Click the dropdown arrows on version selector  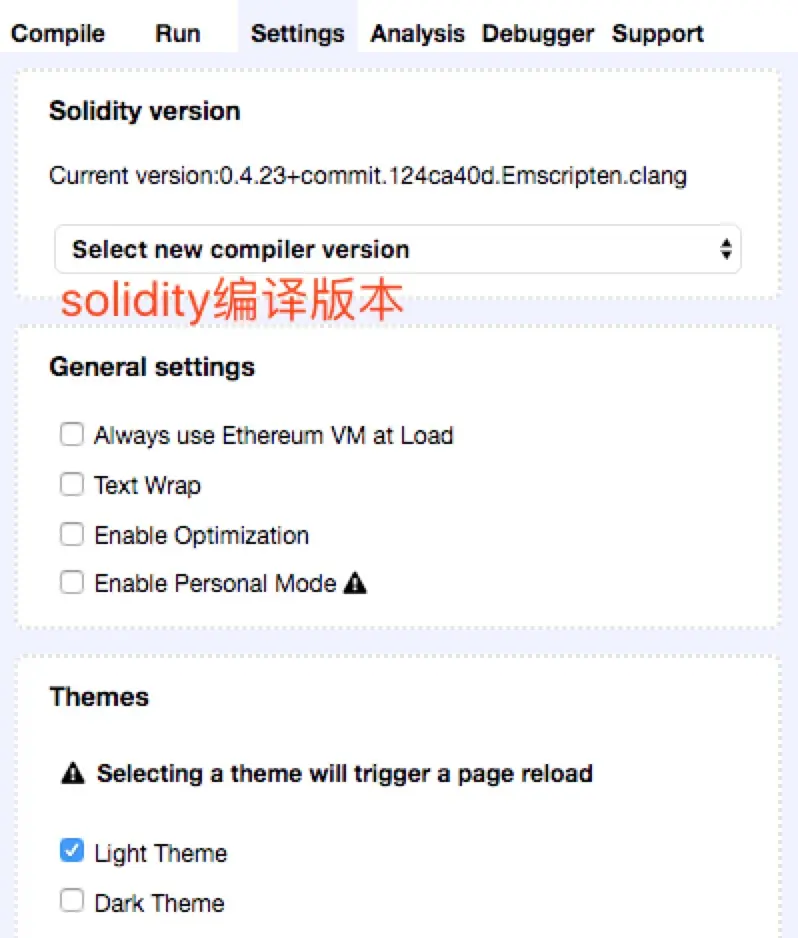[726, 249]
